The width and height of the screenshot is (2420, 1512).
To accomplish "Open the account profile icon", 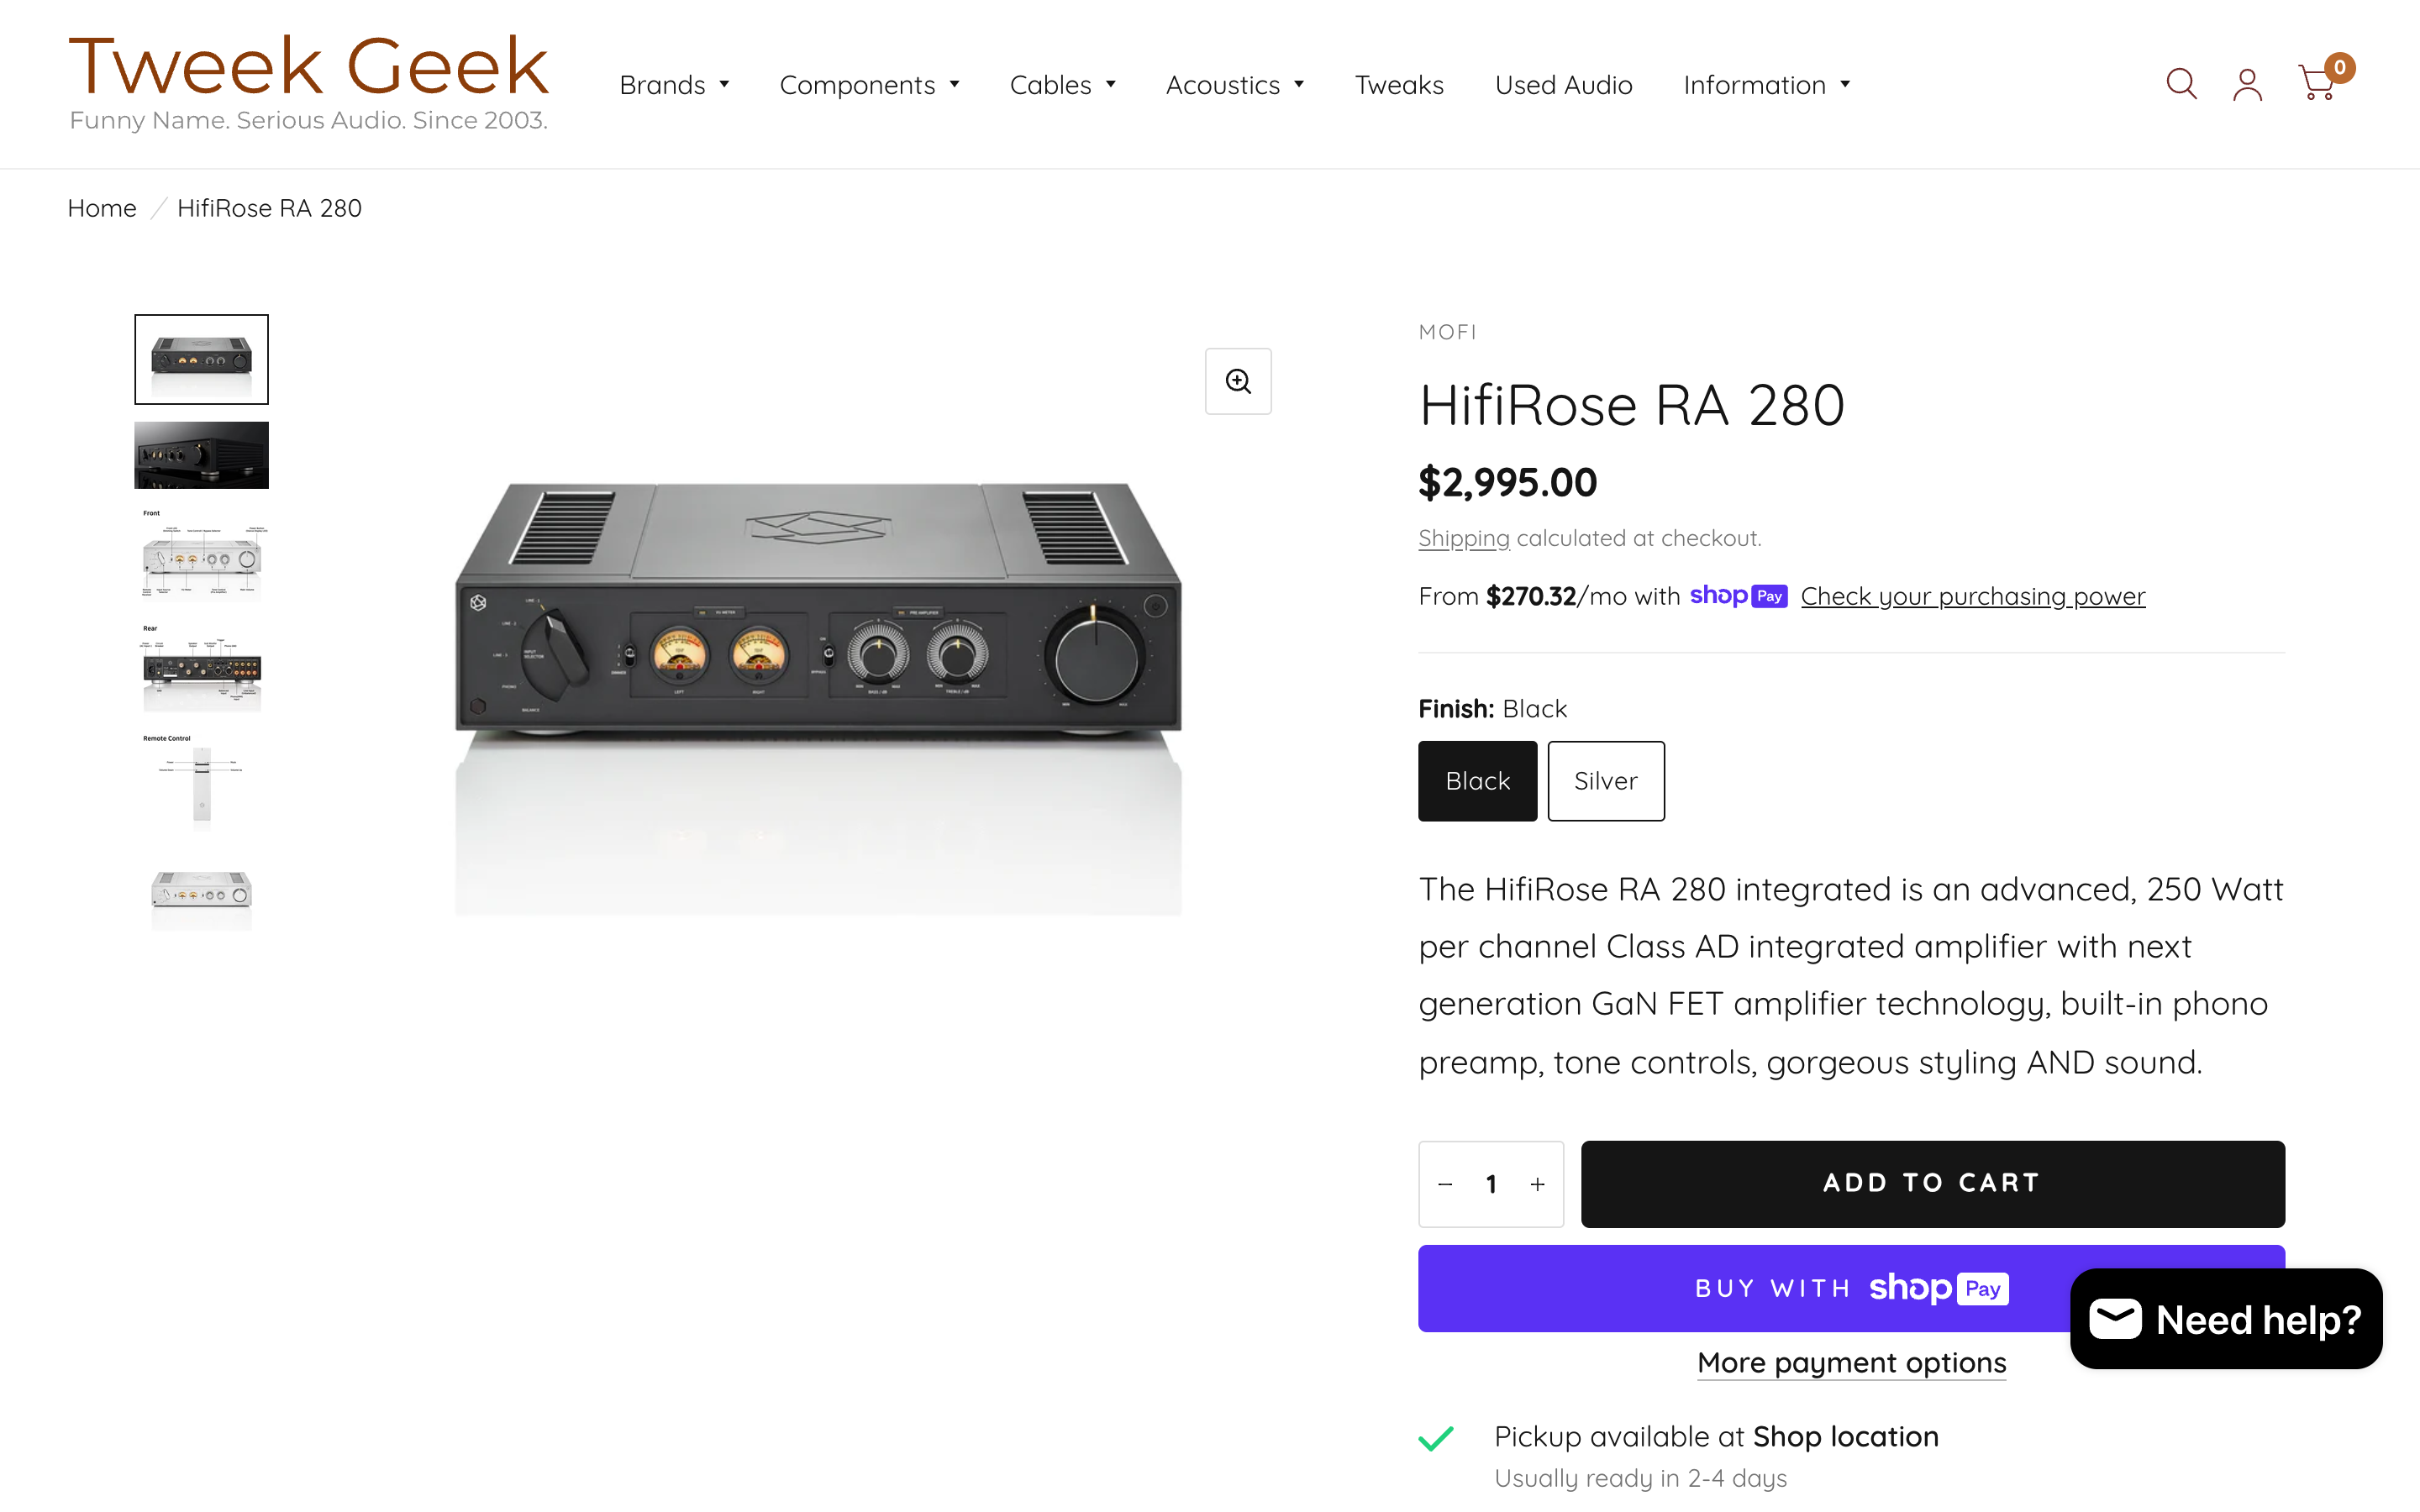I will pyautogui.click(x=2247, y=84).
